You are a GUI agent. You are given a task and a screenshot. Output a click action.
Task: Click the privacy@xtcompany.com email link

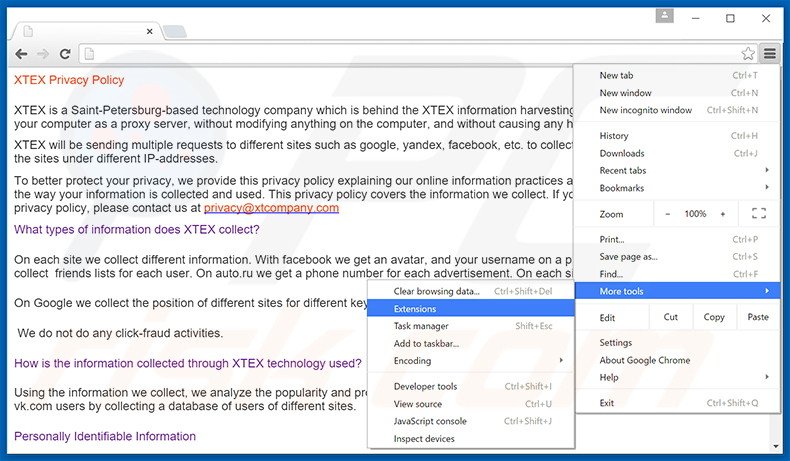click(x=271, y=208)
